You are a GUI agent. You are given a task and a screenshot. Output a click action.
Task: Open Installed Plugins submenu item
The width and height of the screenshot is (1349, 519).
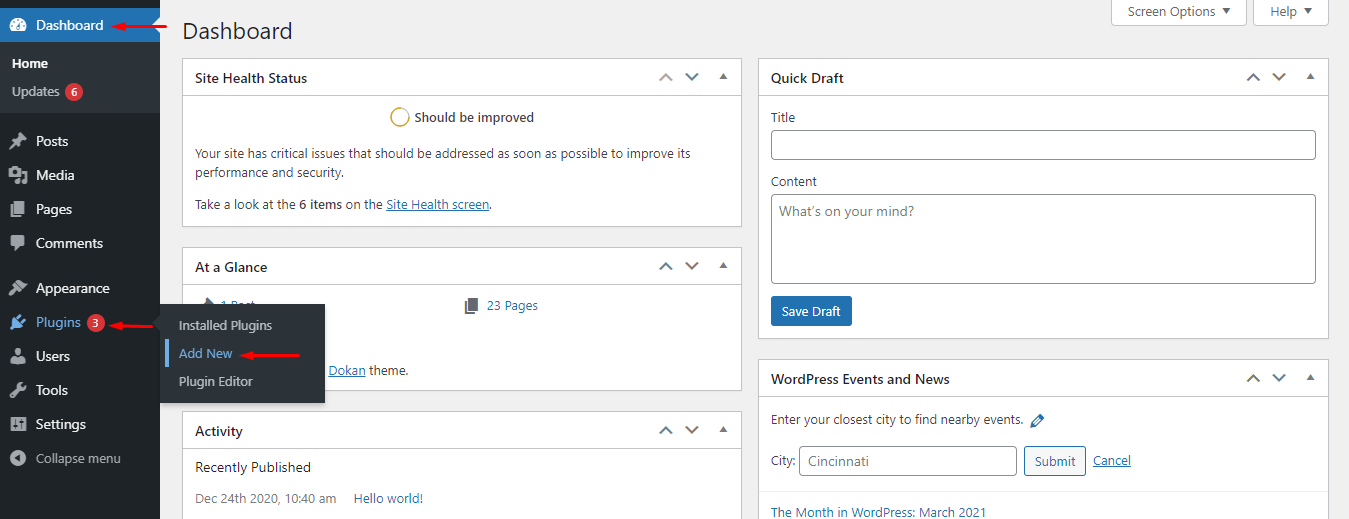click(x=225, y=325)
